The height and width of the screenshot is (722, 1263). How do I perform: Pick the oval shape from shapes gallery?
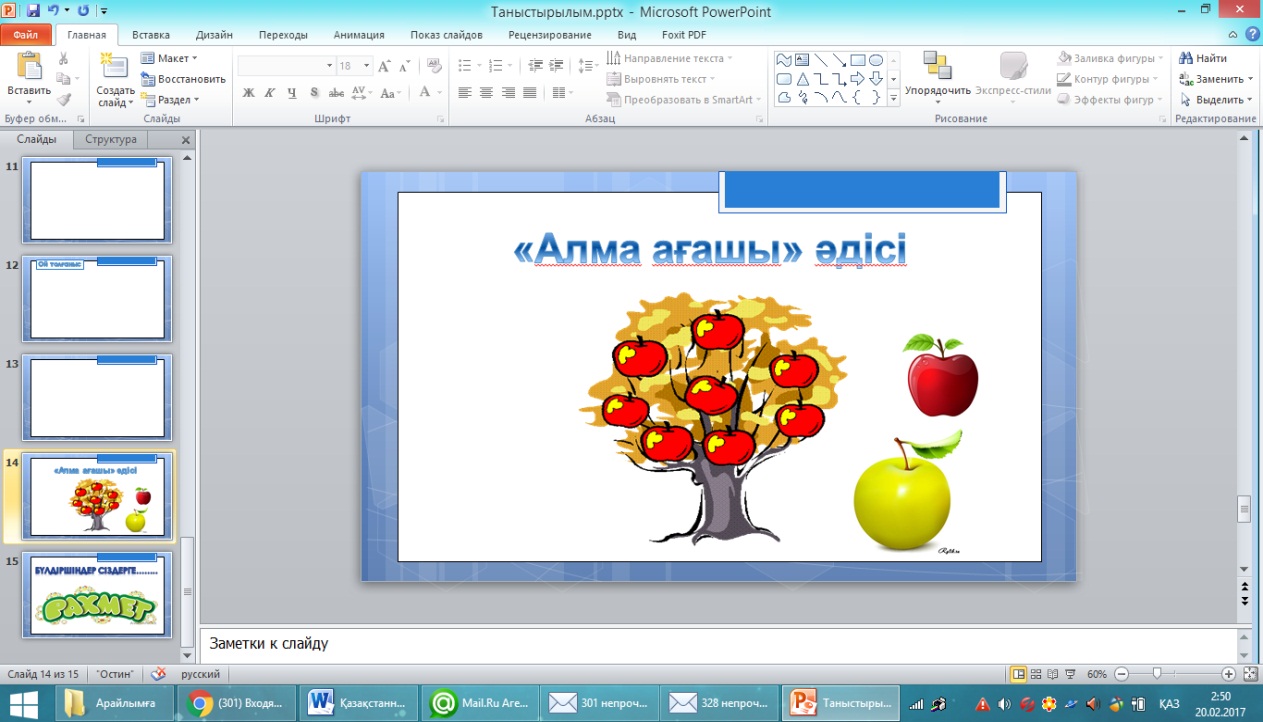876,60
